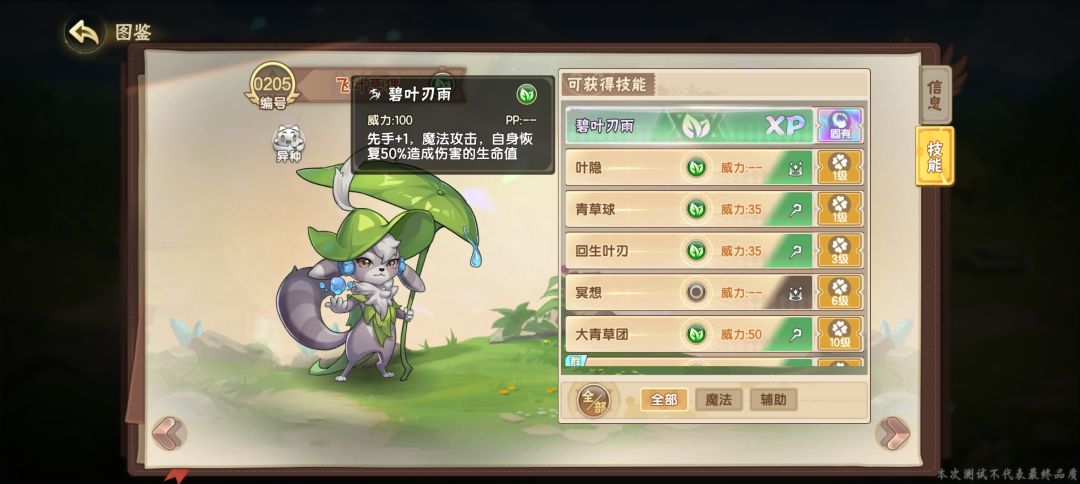Tap the 0205 编号 number badge
This screenshot has width=1080, height=484.
point(273,87)
